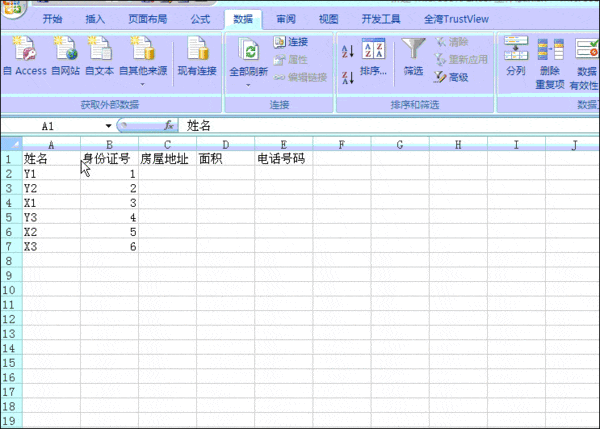Import data from text file icon
The height and width of the screenshot is (429, 600).
point(99,48)
